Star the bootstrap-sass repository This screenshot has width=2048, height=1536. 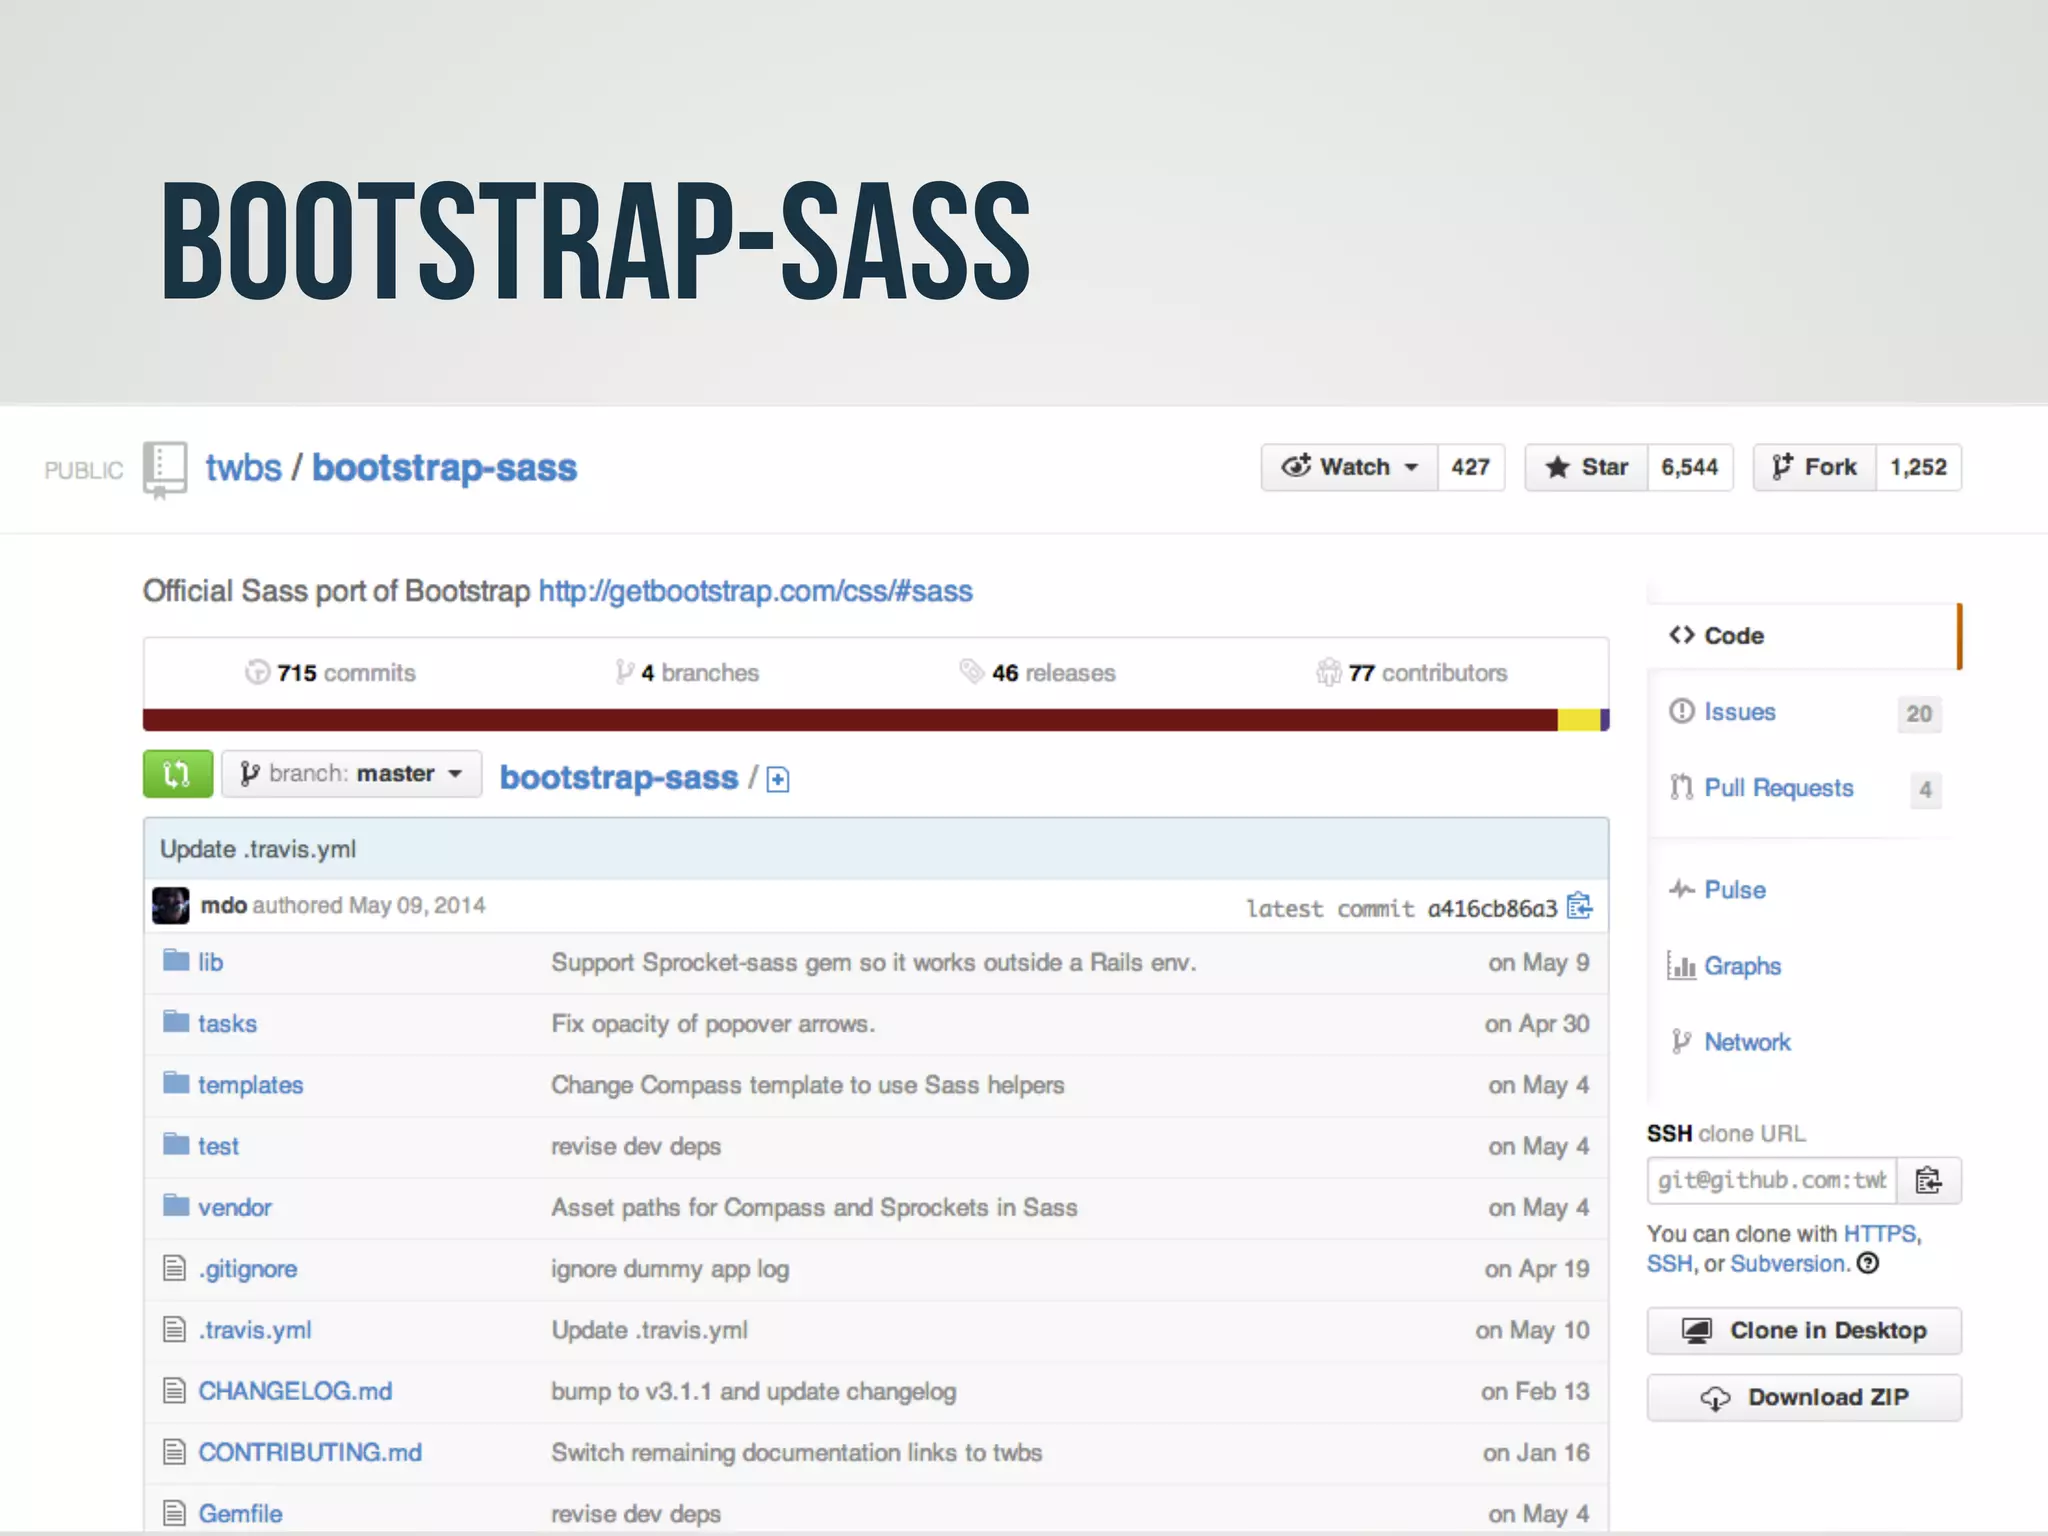point(1586,467)
